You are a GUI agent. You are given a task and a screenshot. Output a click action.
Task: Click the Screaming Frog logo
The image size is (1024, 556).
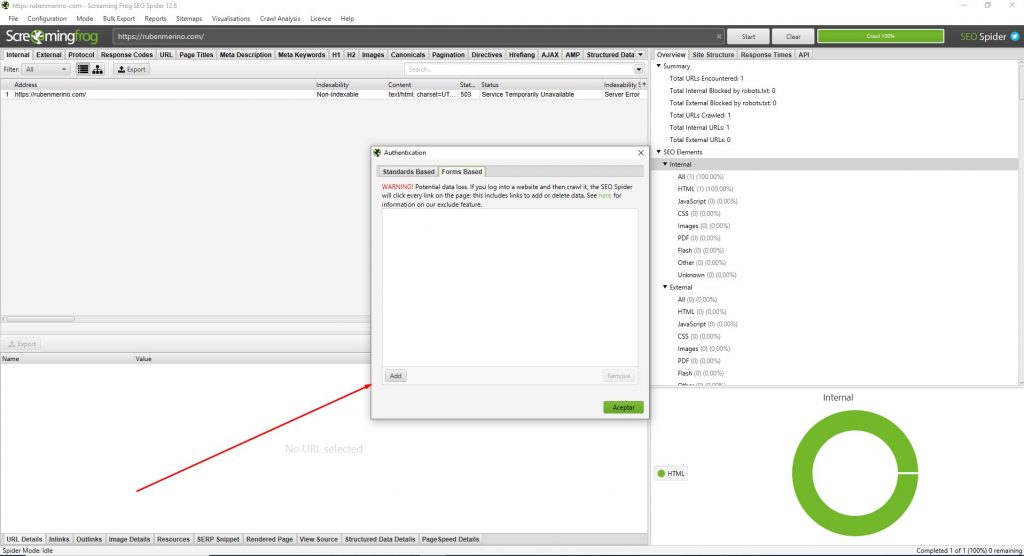click(x=55, y=36)
